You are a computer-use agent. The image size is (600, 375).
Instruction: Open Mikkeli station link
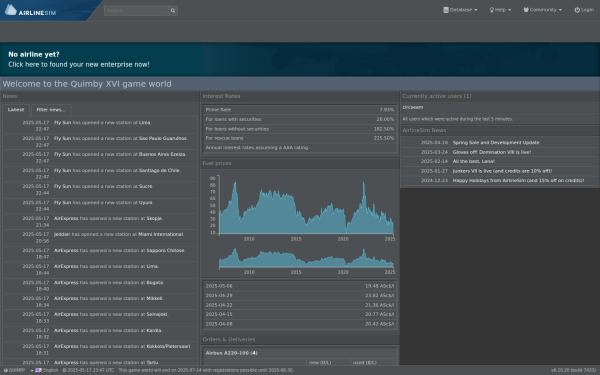pos(154,298)
